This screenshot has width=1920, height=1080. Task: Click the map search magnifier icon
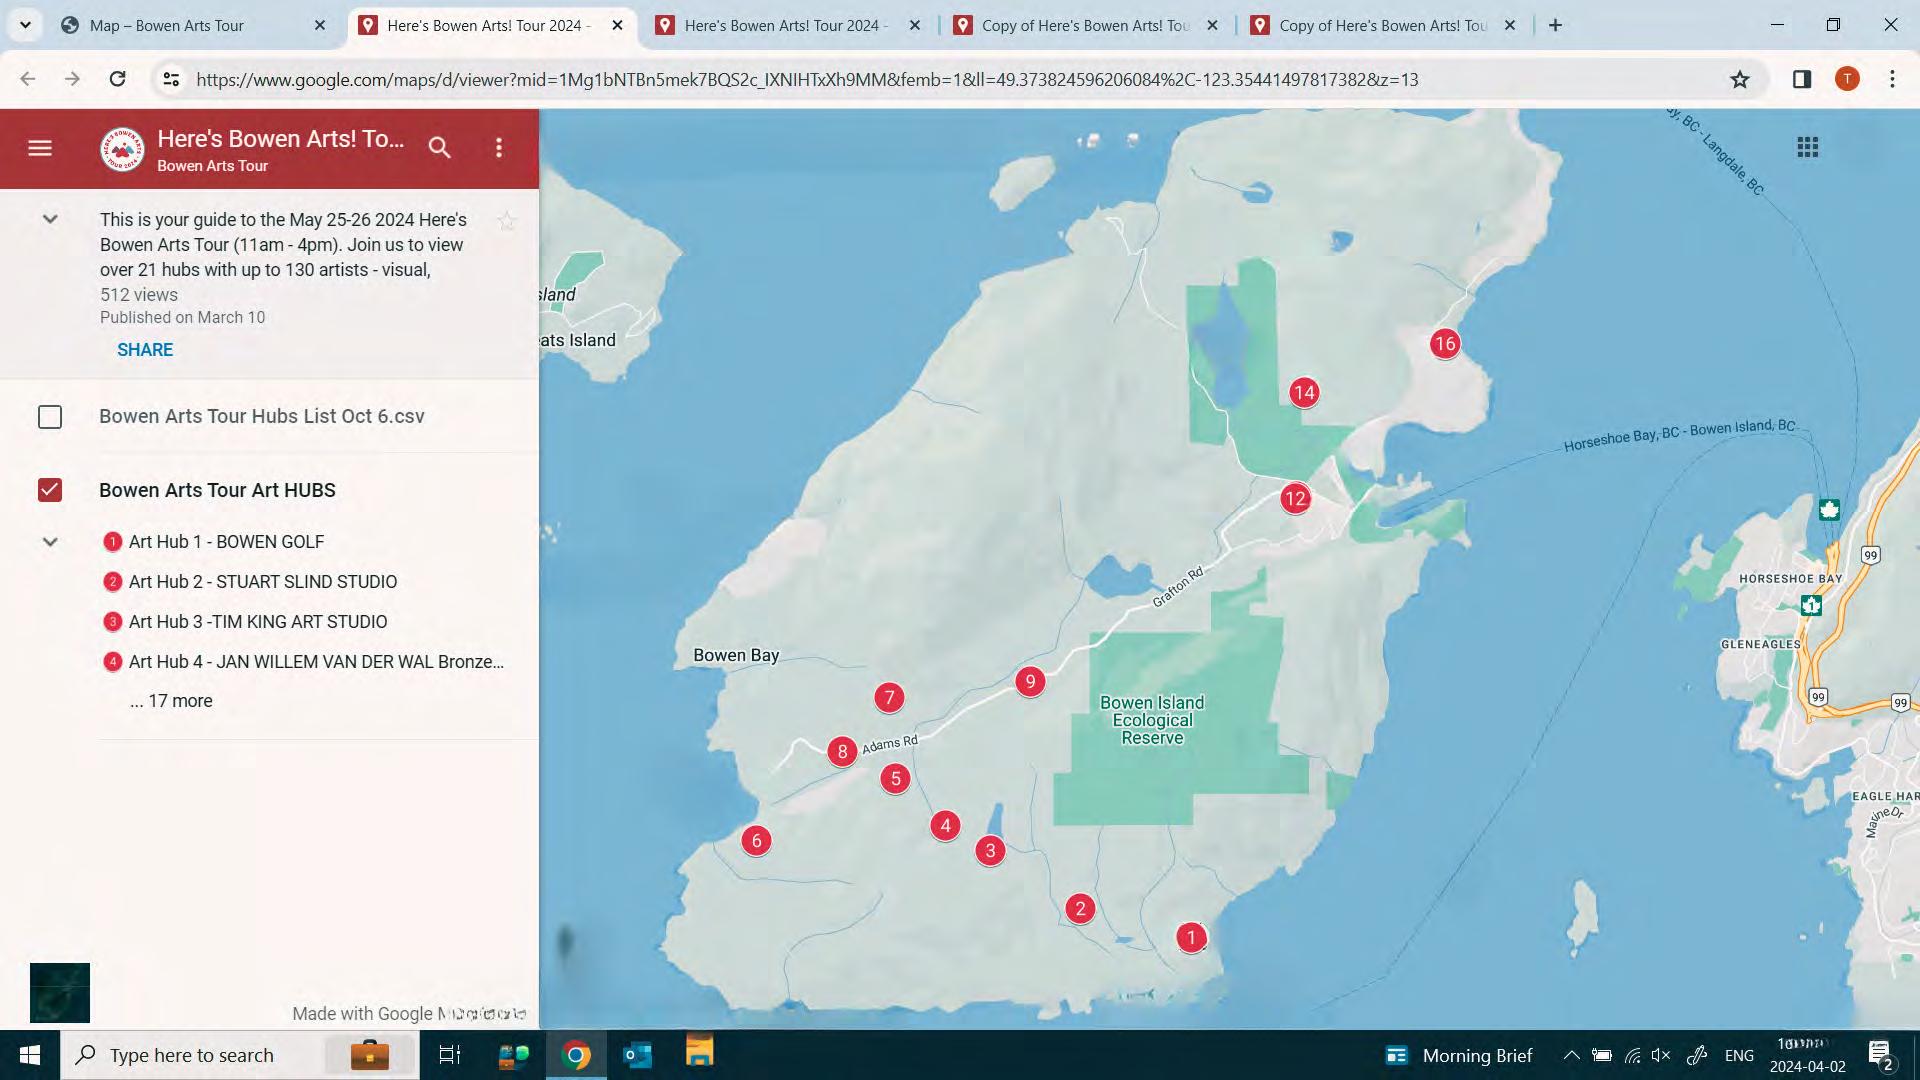point(439,148)
